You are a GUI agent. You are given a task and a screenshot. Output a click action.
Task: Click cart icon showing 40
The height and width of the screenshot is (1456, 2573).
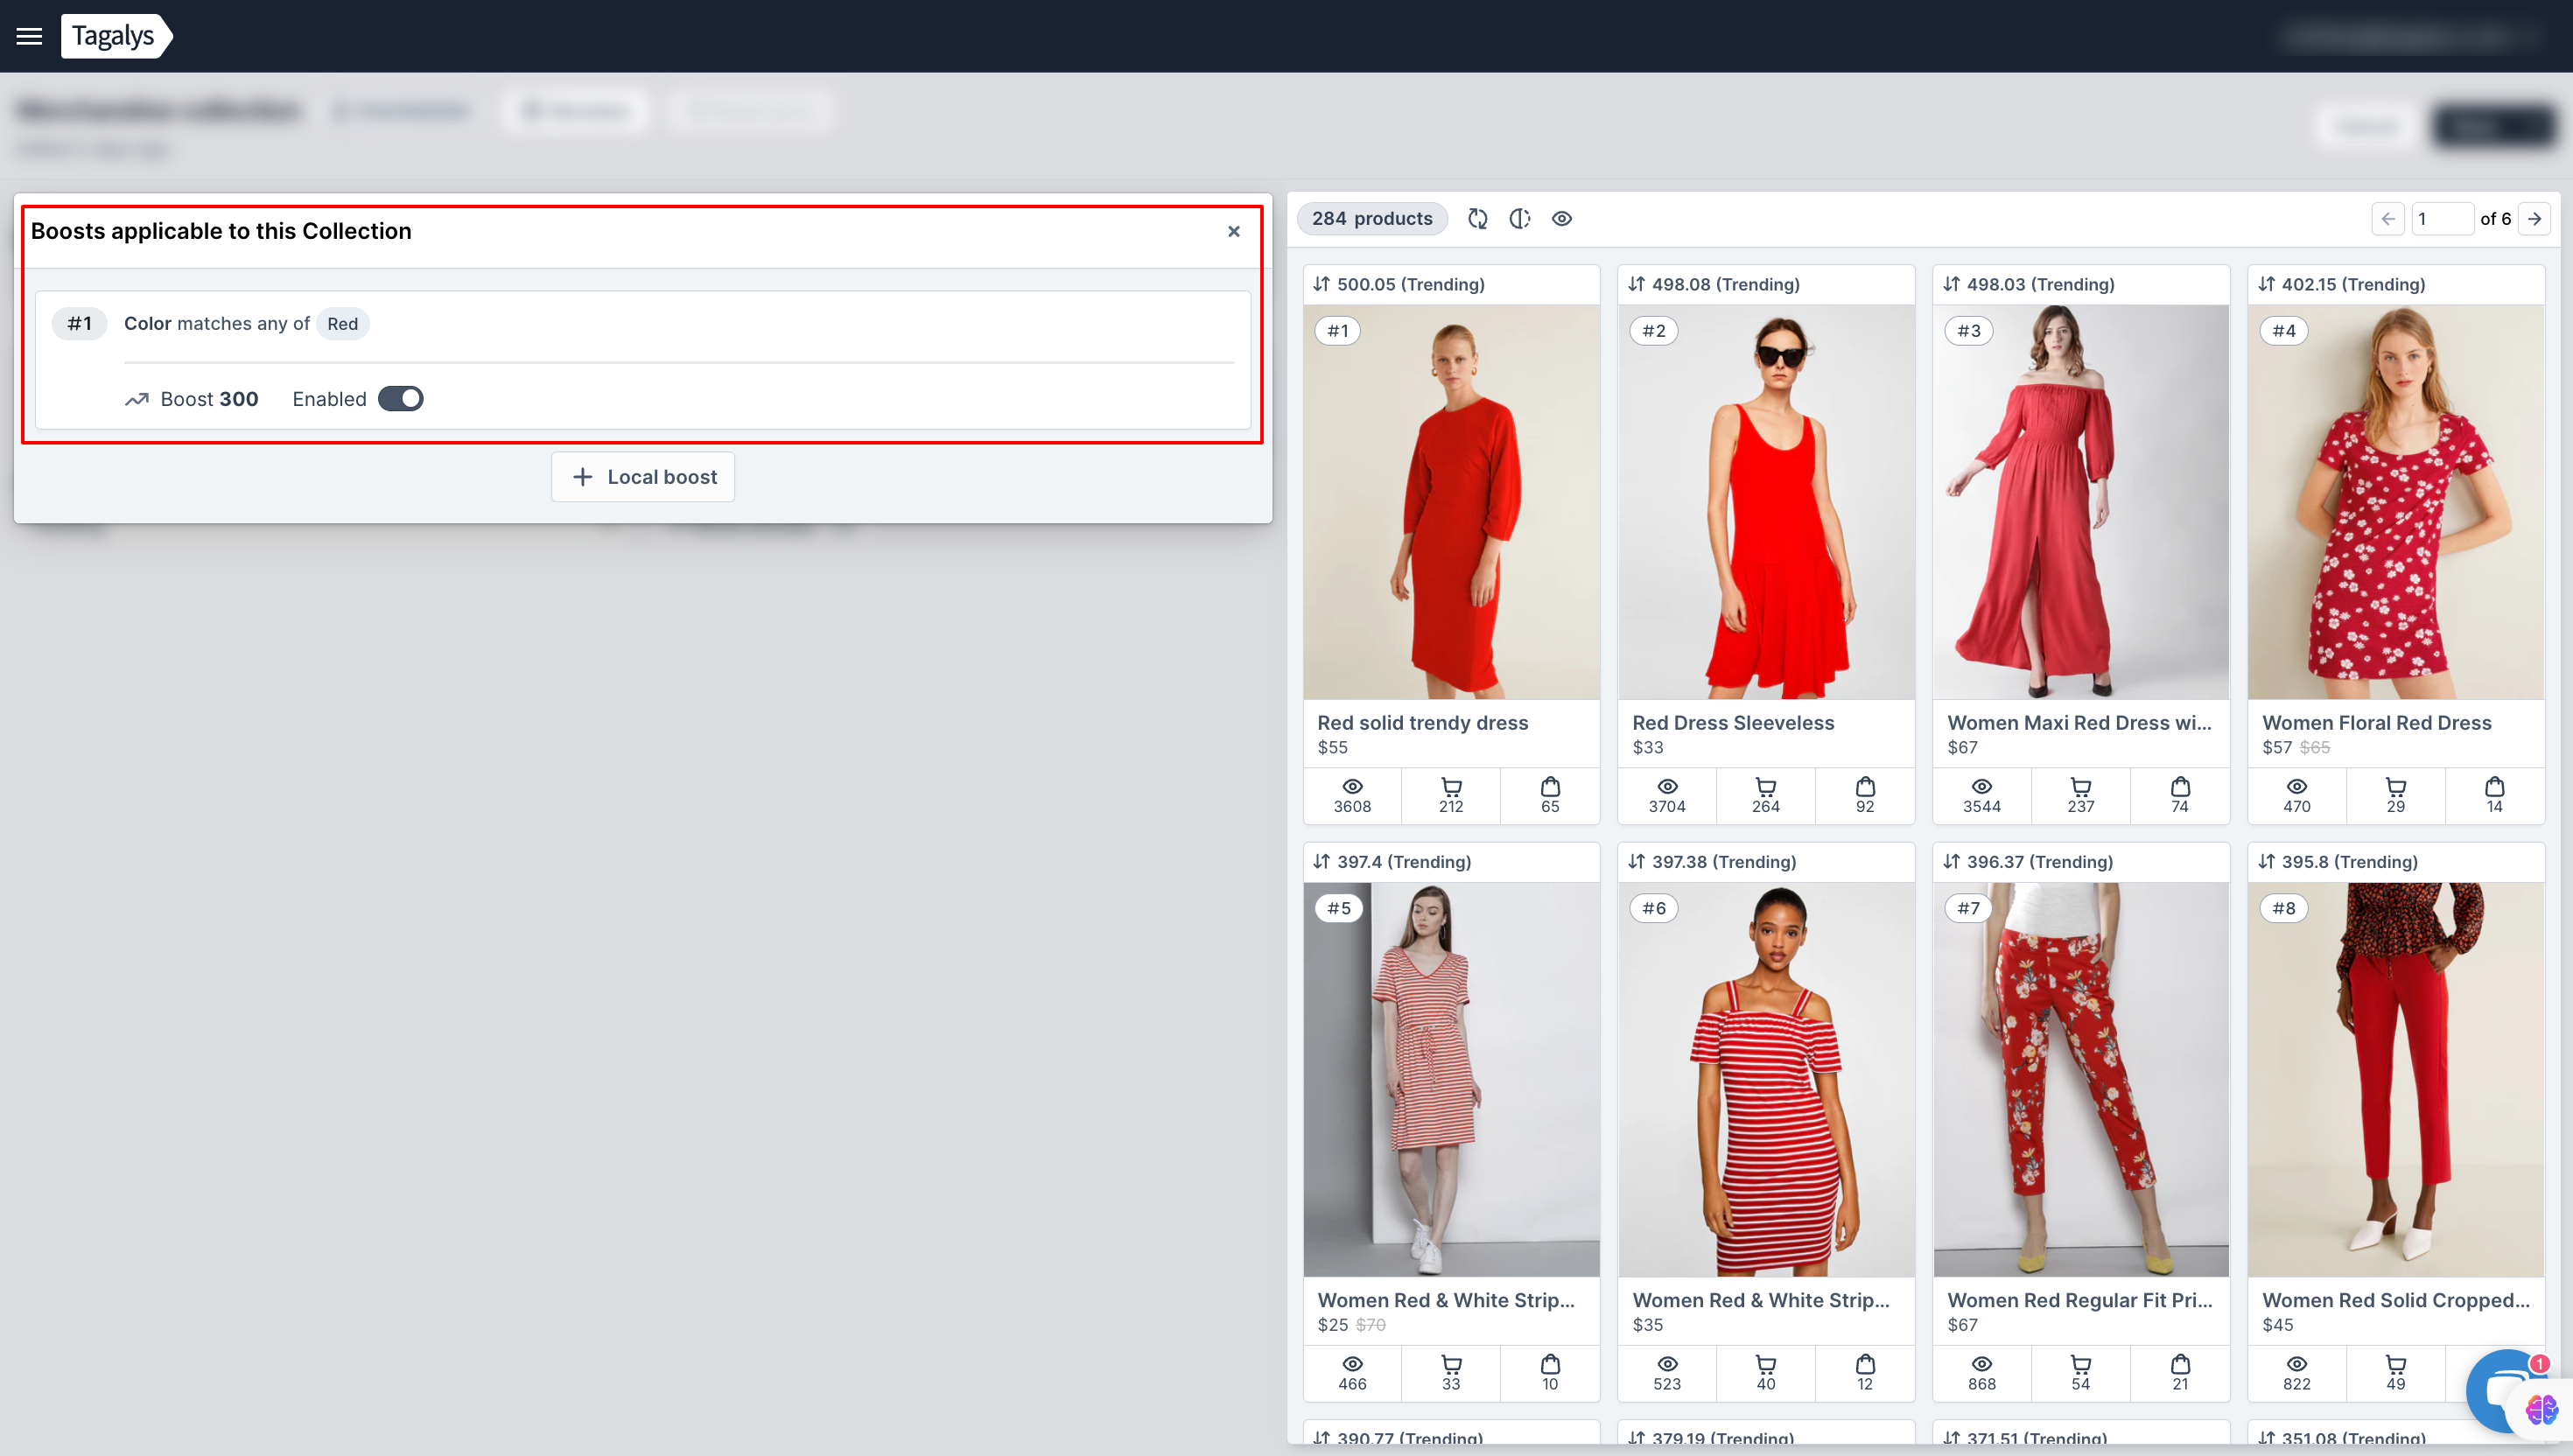(1766, 1364)
